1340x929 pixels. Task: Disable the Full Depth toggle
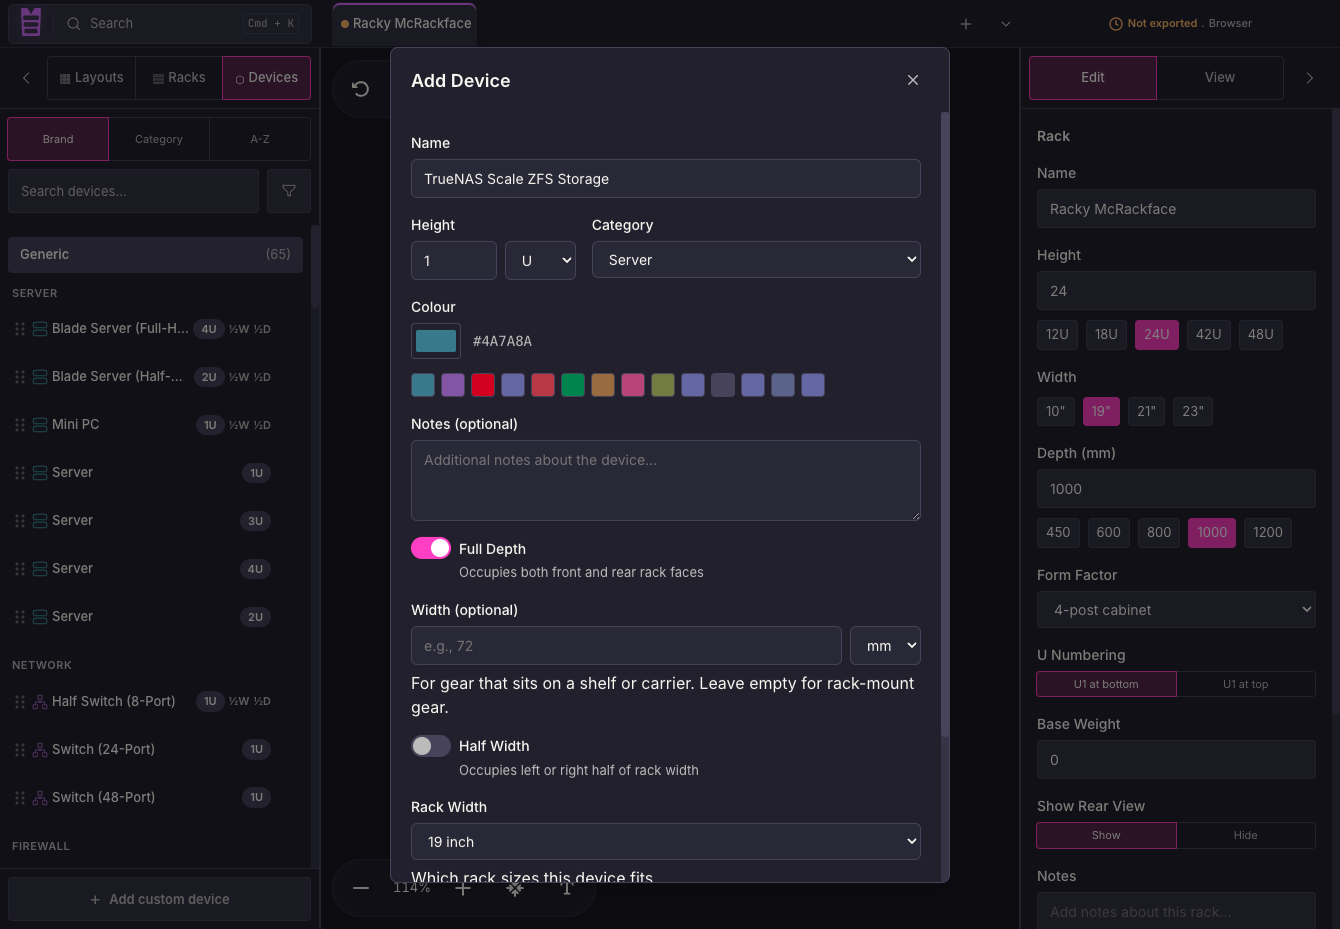pos(431,548)
